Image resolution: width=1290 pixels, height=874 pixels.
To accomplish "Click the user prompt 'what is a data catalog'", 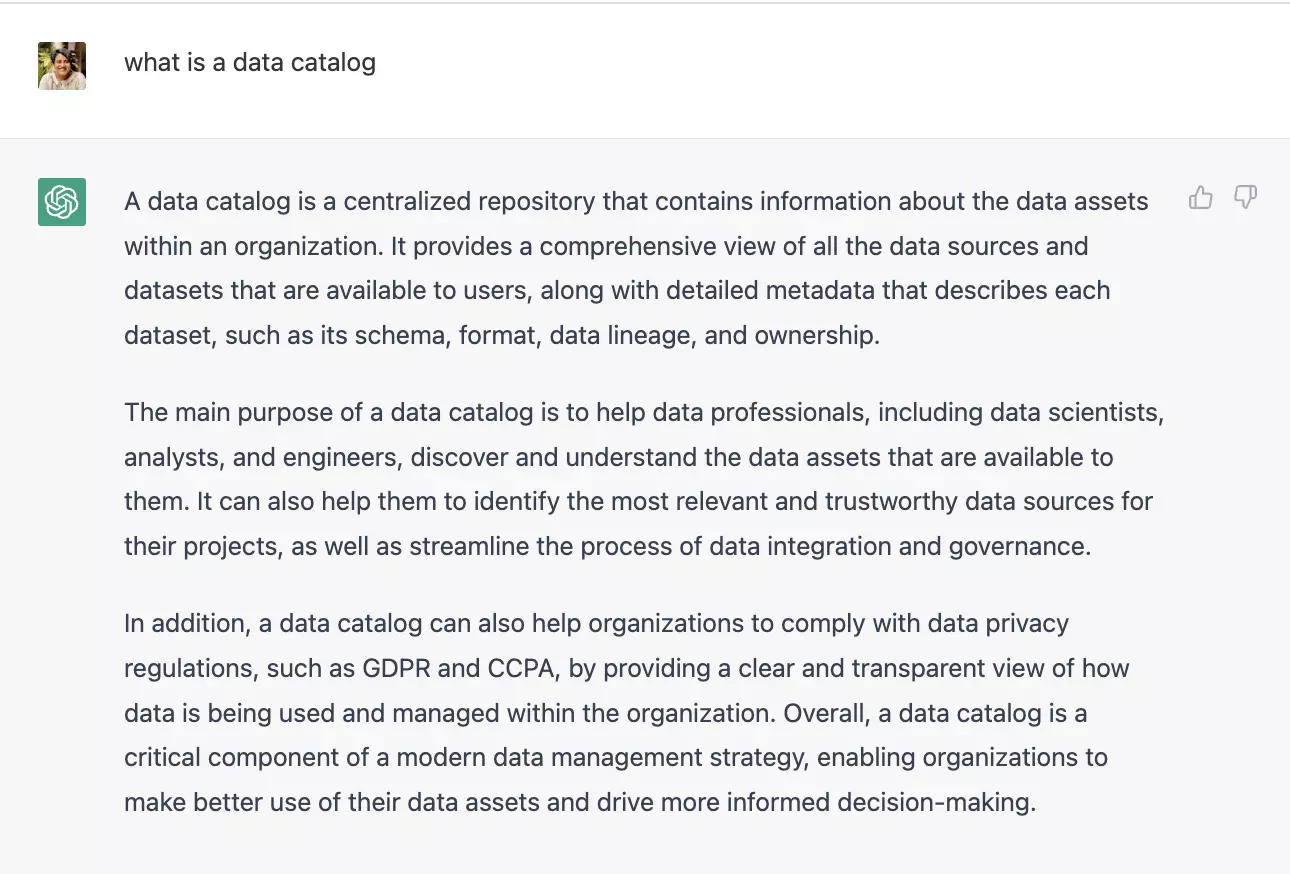I will click(x=250, y=62).
